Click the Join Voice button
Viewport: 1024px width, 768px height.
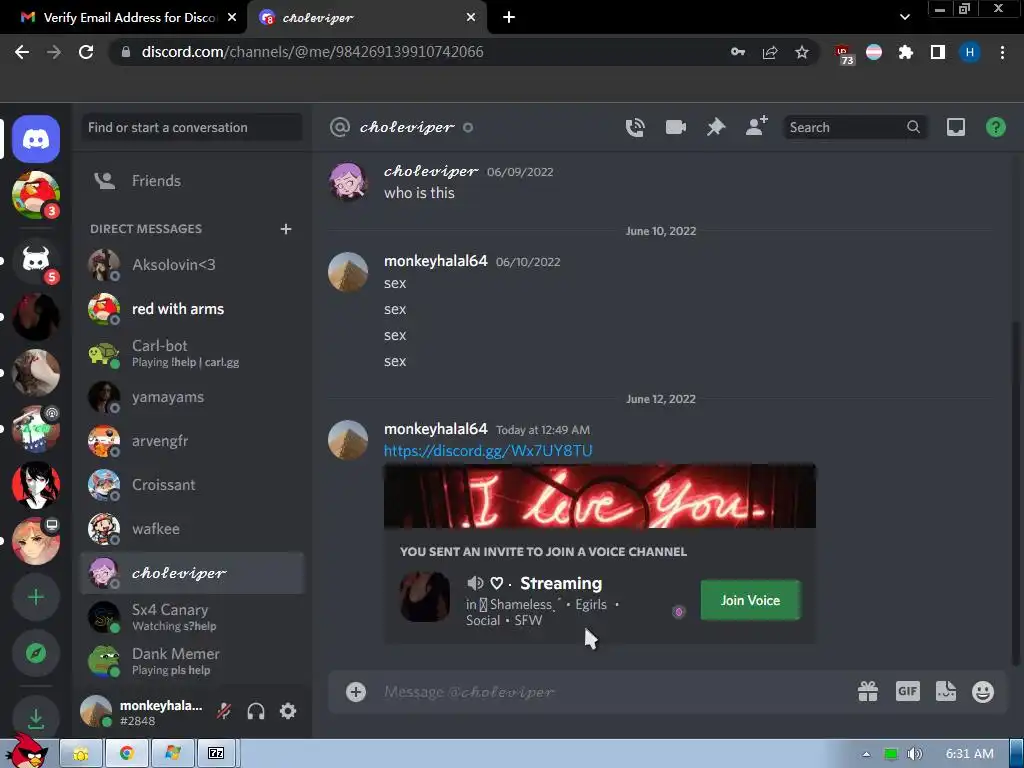click(750, 600)
